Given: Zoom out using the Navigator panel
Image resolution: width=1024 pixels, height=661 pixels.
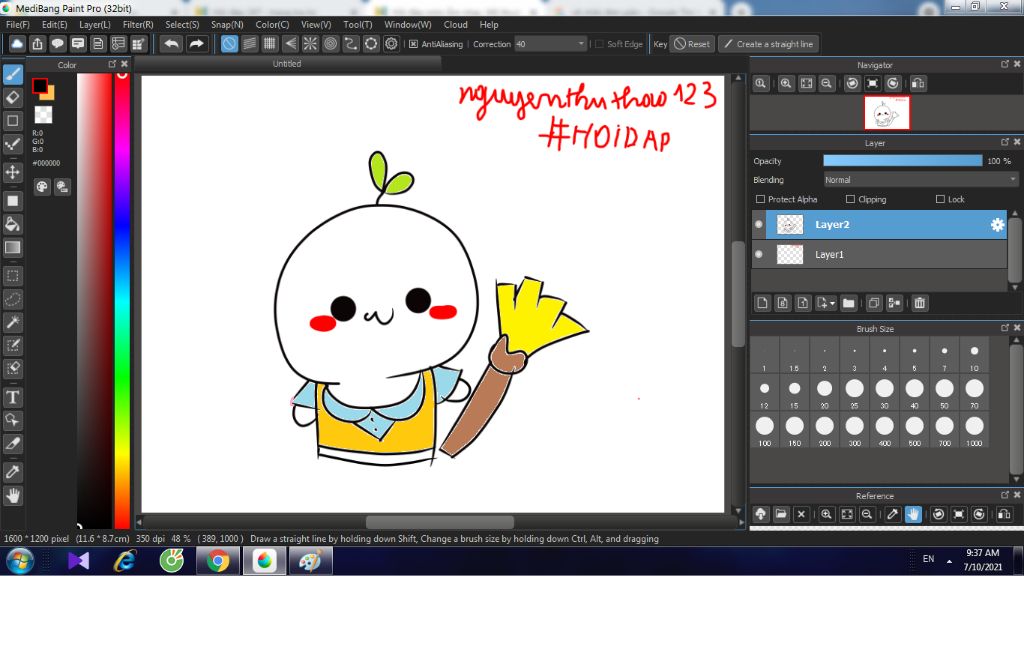Looking at the screenshot, I should [x=827, y=84].
